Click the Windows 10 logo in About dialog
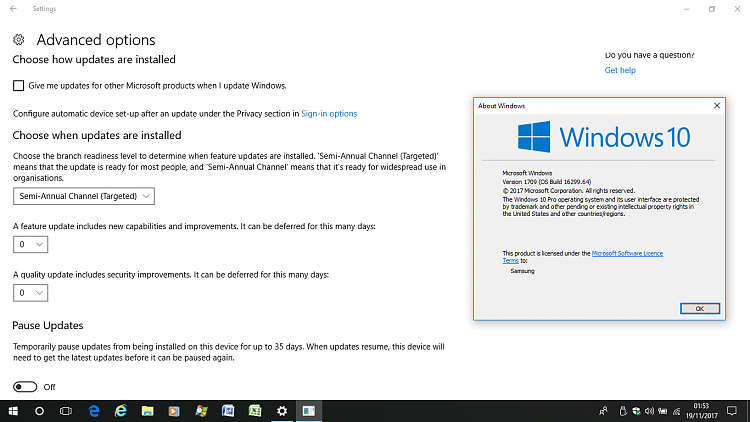750x422 pixels. [604, 137]
